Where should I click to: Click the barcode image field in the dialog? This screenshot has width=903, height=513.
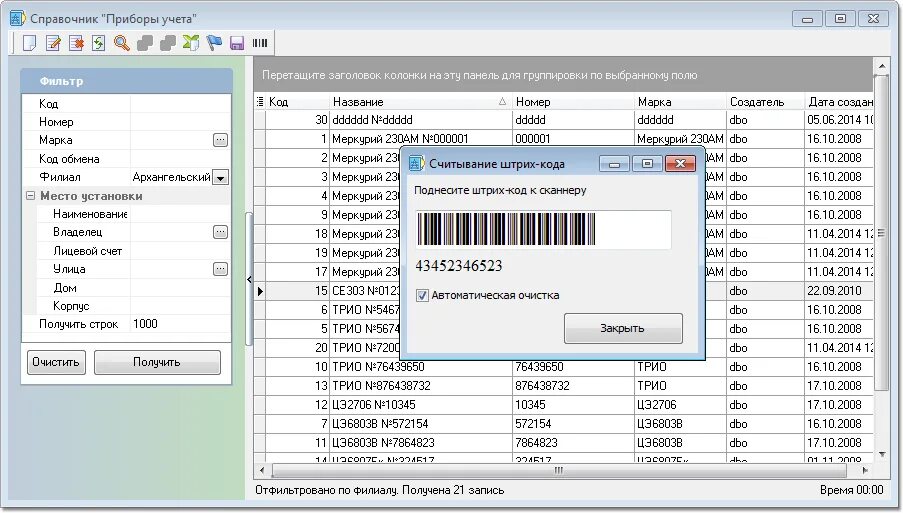click(543, 229)
